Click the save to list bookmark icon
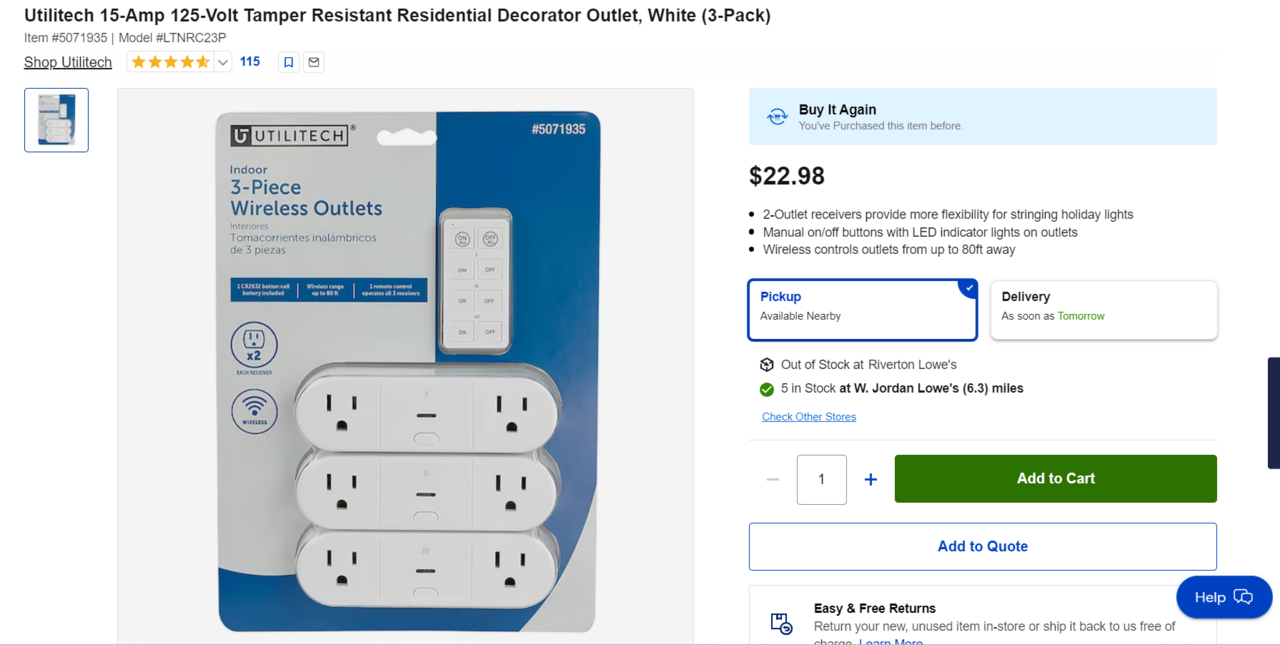The image size is (1280, 645). pyautogui.click(x=288, y=62)
